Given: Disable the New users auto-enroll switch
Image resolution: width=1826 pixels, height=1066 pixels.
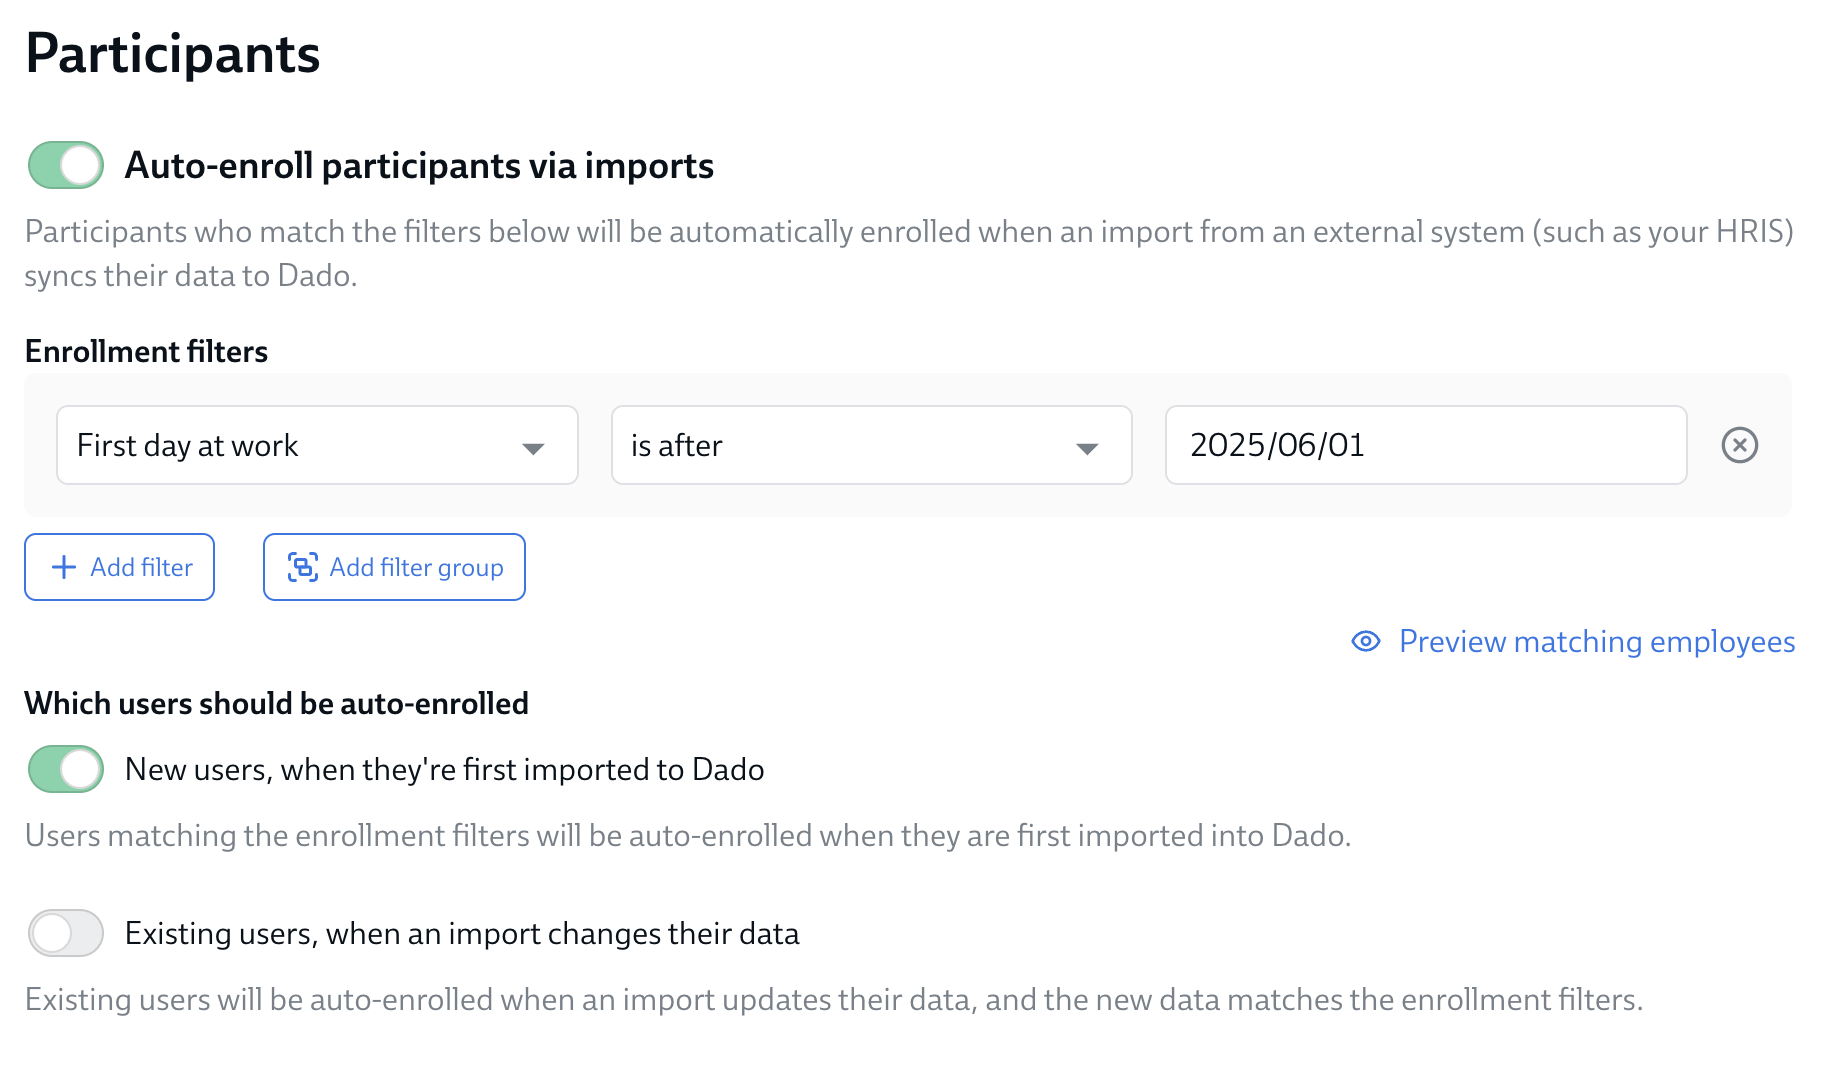Looking at the screenshot, I should 66,769.
